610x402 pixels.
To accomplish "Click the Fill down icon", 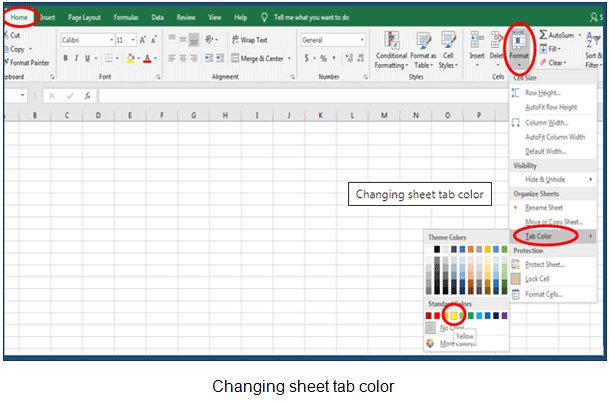I will pyautogui.click(x=543, y=49).
